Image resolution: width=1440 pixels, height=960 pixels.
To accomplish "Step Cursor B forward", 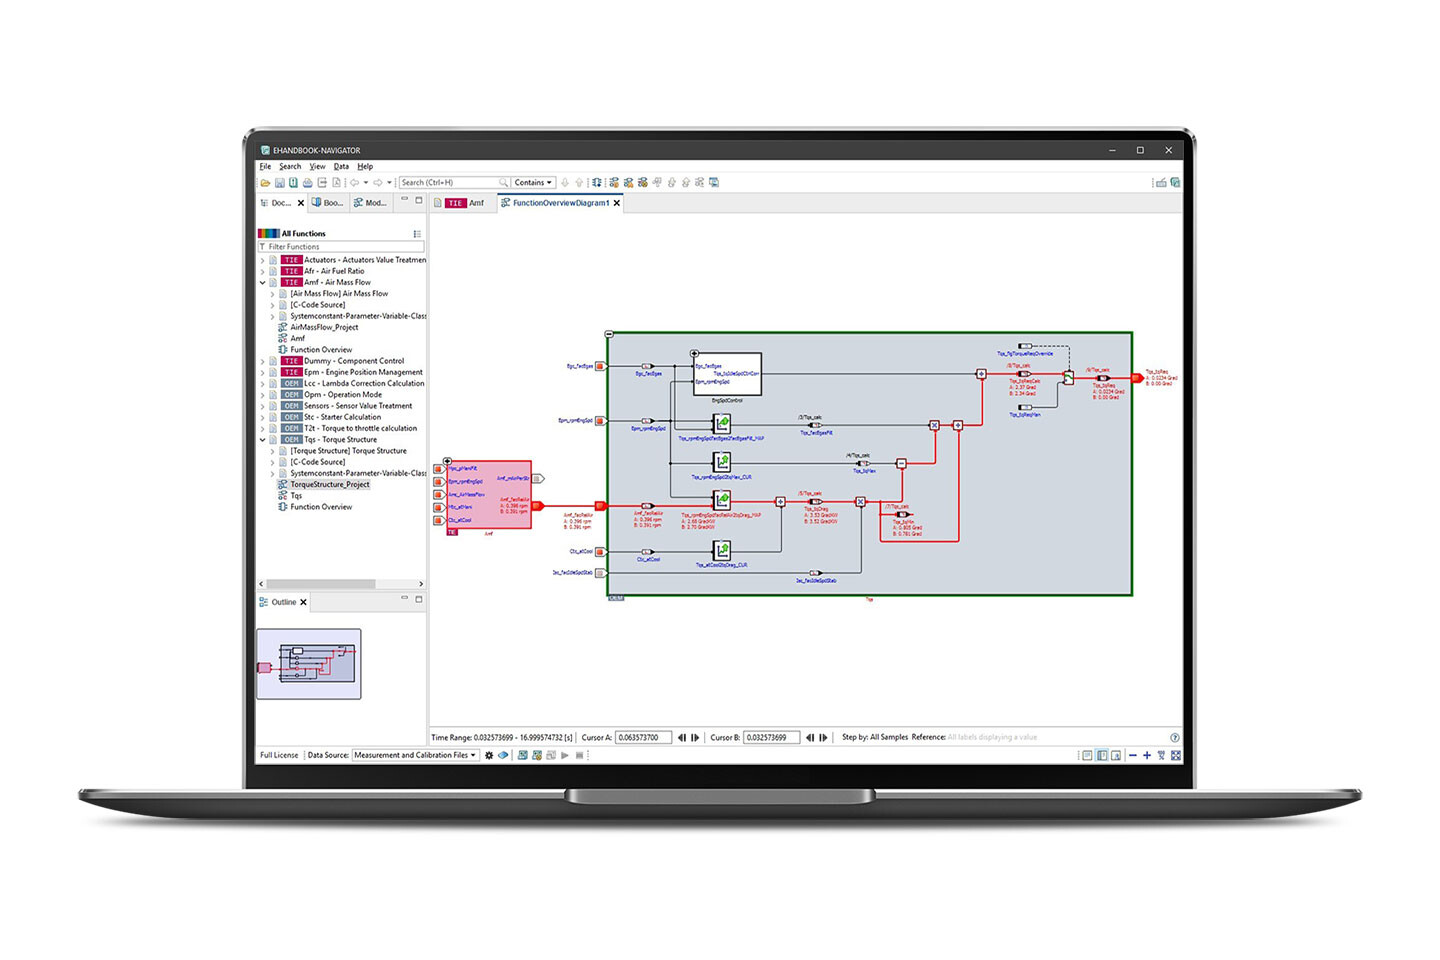I will coord(823,738).
